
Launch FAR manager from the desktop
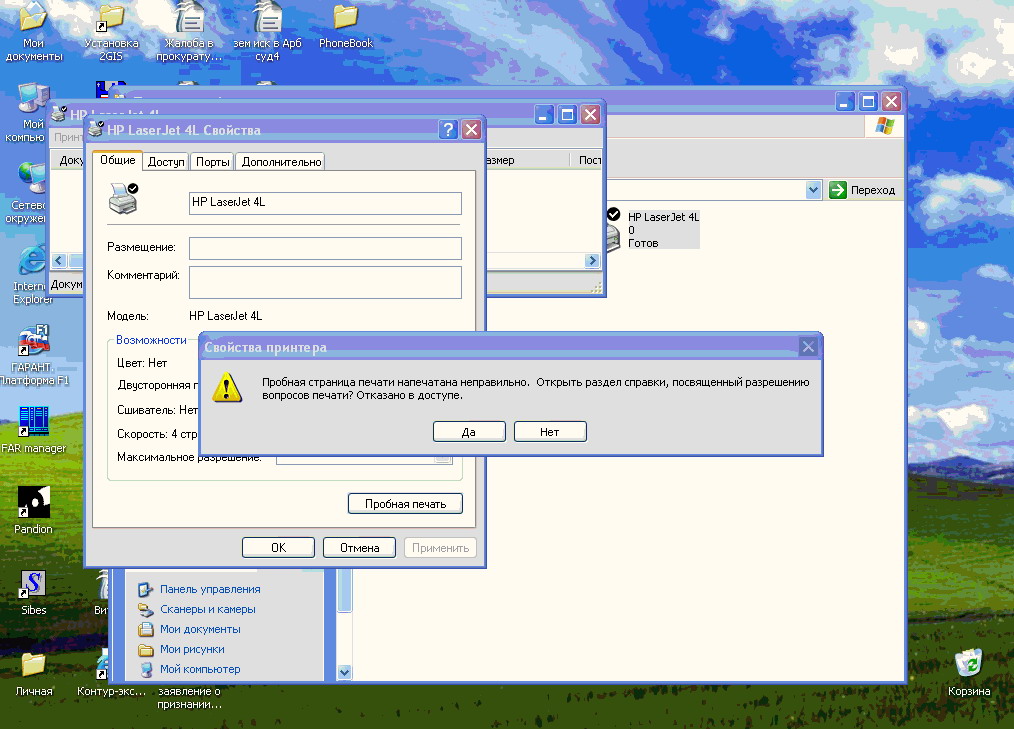tap(34, 430)
